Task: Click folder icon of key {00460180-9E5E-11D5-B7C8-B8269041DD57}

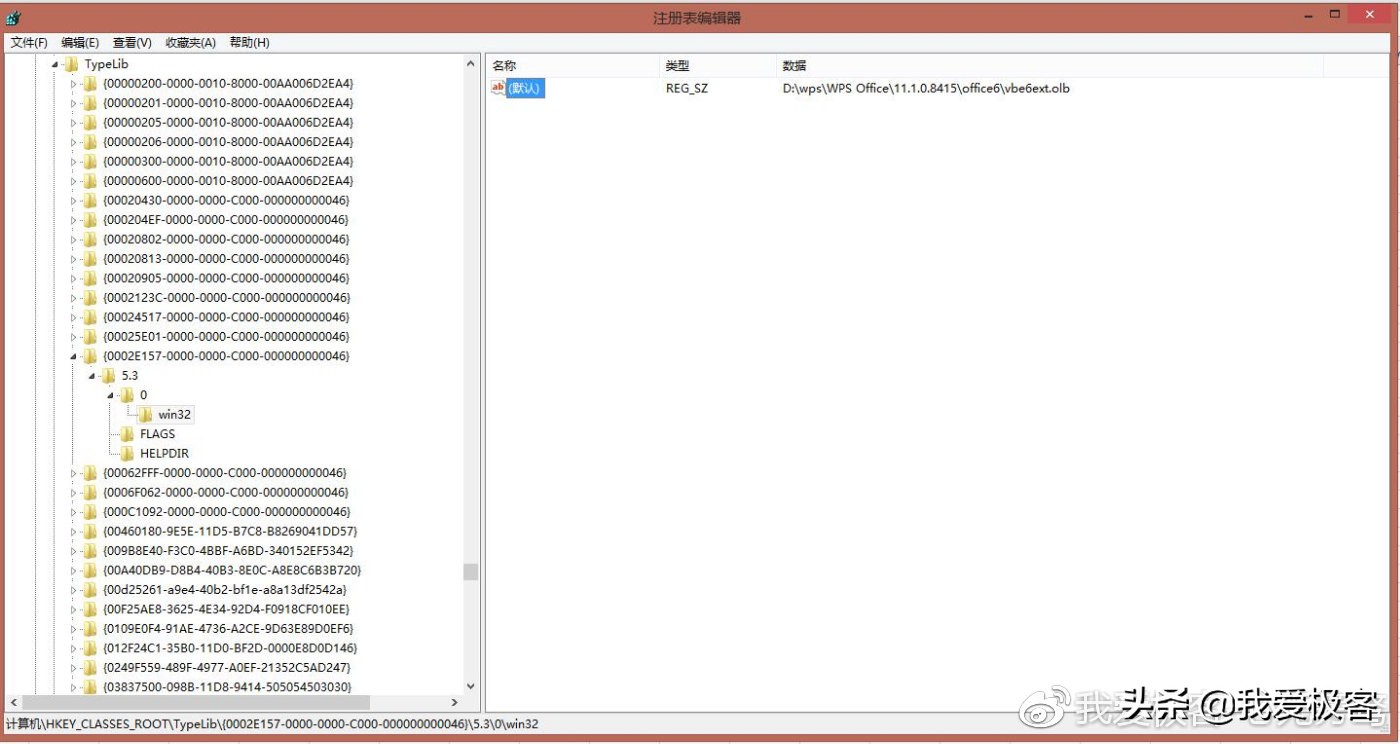Action: pos(90,531)
